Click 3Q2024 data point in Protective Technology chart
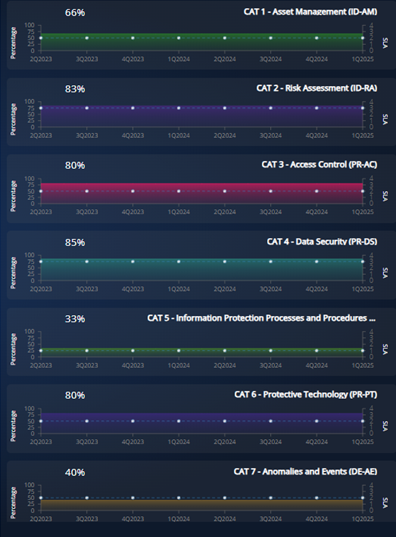 [x=271, y=421]
